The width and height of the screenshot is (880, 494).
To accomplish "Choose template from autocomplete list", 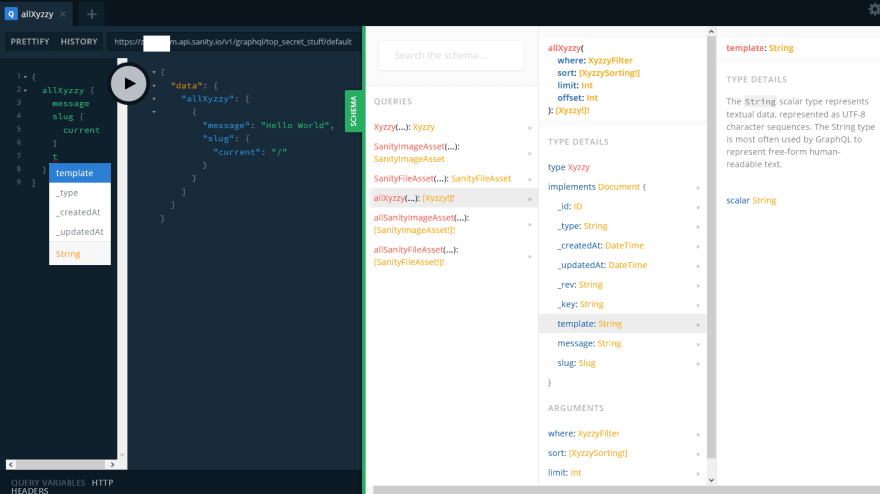I will pyautogui.click(x=80, y=173).
